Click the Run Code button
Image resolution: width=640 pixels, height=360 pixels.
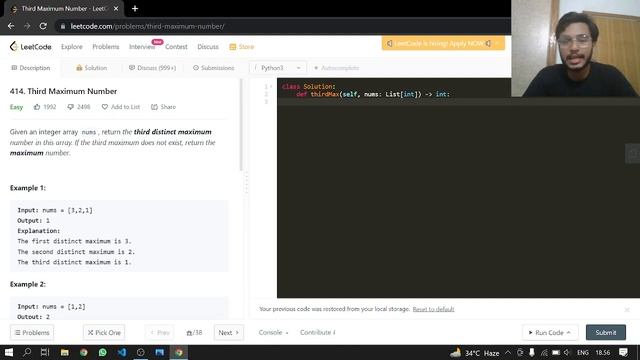point(549,333)
